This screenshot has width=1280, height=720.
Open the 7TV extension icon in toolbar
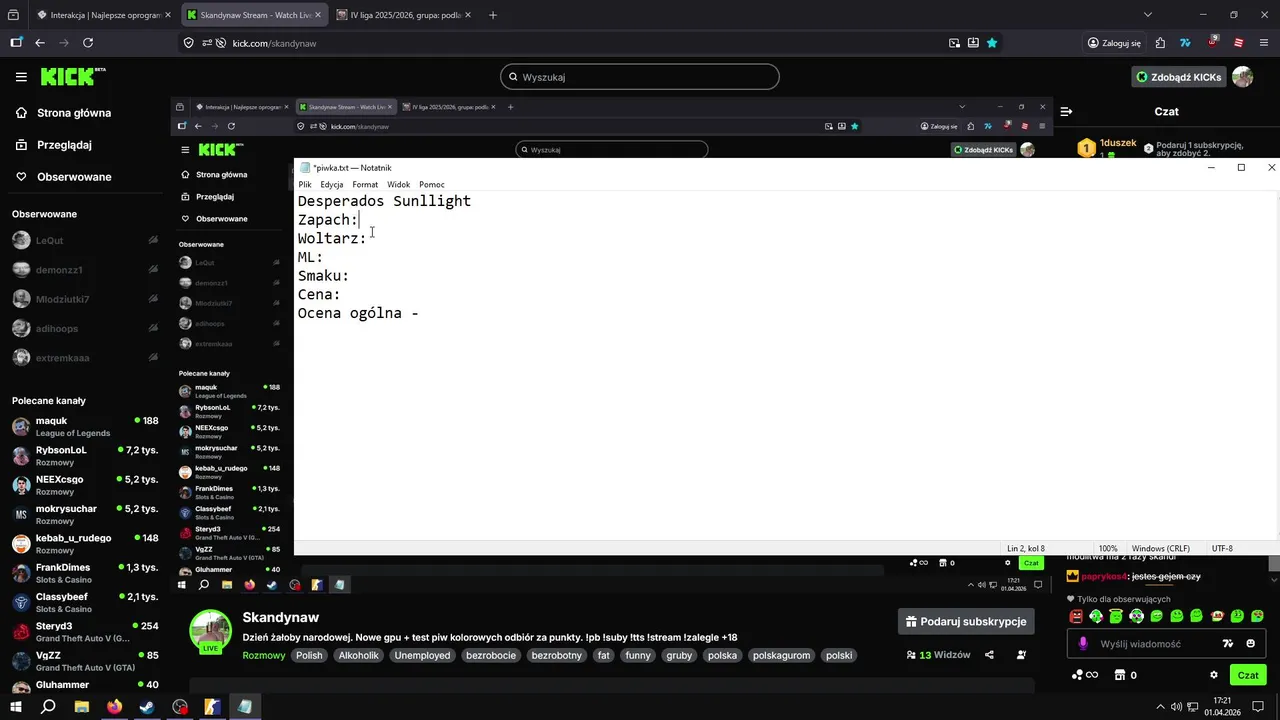click(1186, 43)
